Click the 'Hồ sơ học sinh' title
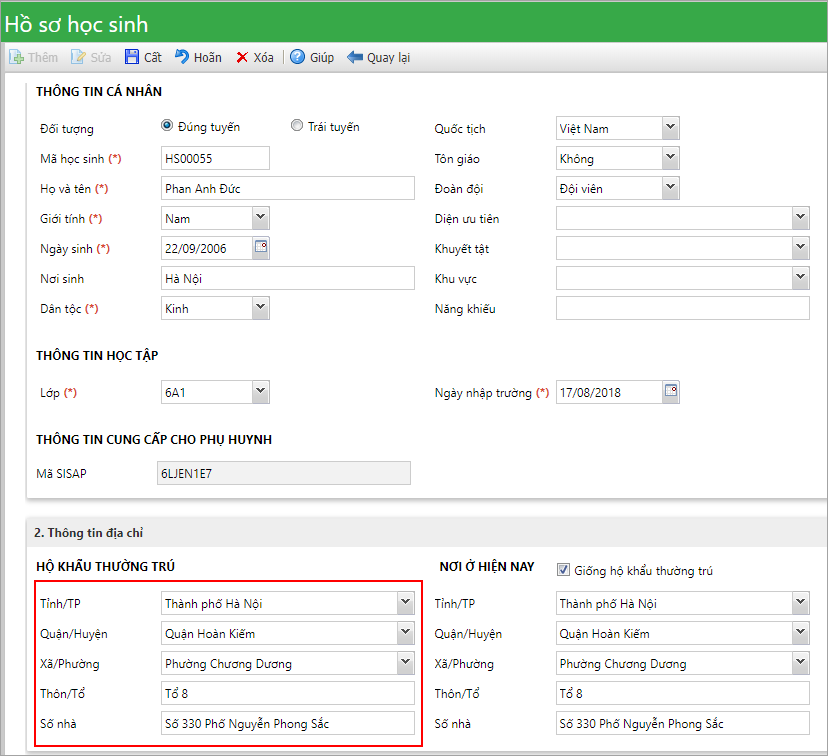Viewport: 828px width, 756px height. click(77, 24)
